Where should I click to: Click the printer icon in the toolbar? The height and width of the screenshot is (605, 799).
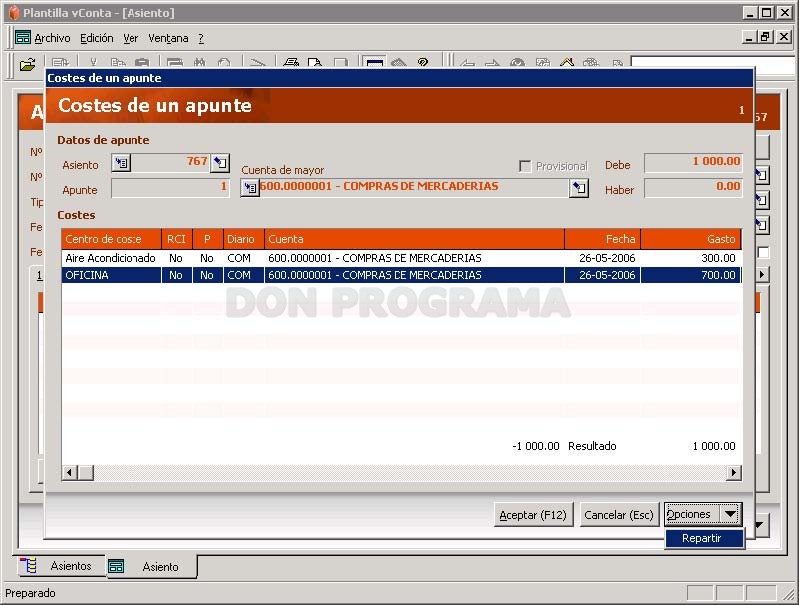(x=291, y=63)
